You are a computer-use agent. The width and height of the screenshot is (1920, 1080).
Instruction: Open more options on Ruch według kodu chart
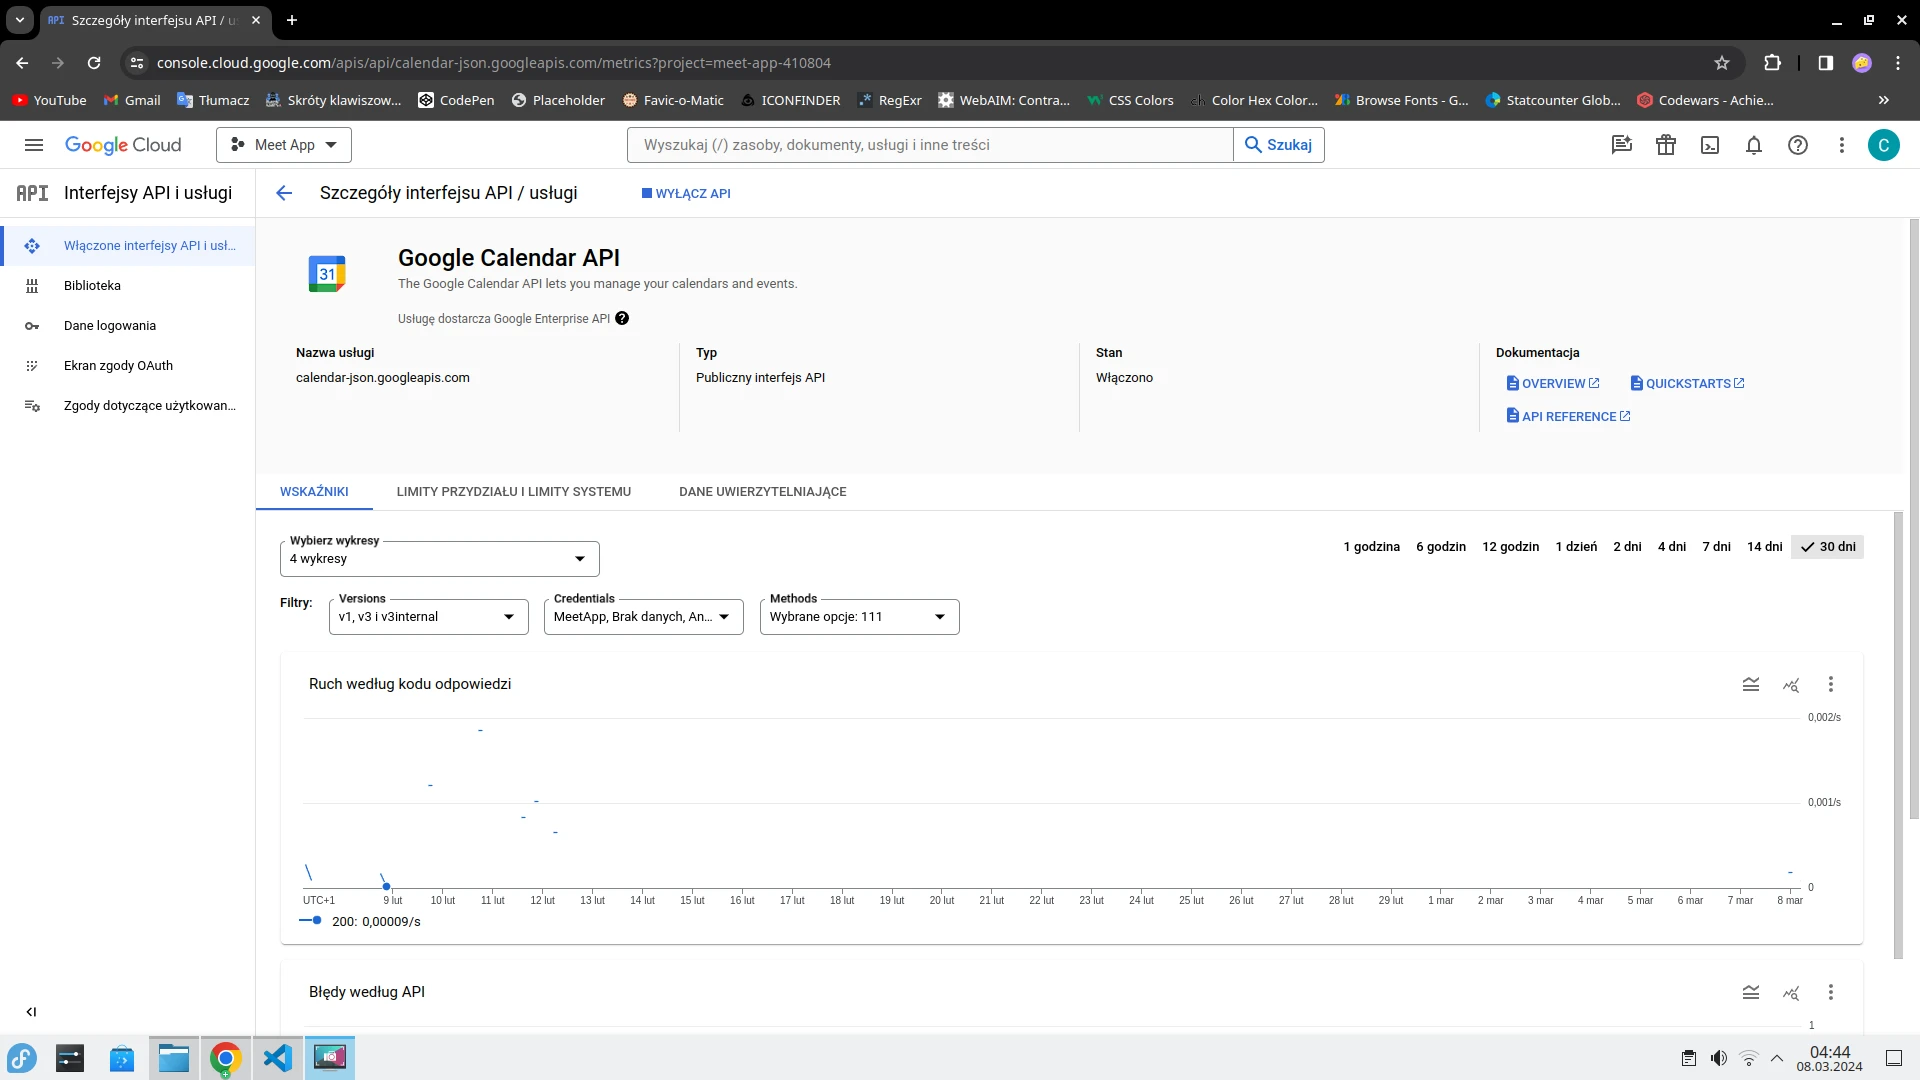click(x=1831, y=684)
